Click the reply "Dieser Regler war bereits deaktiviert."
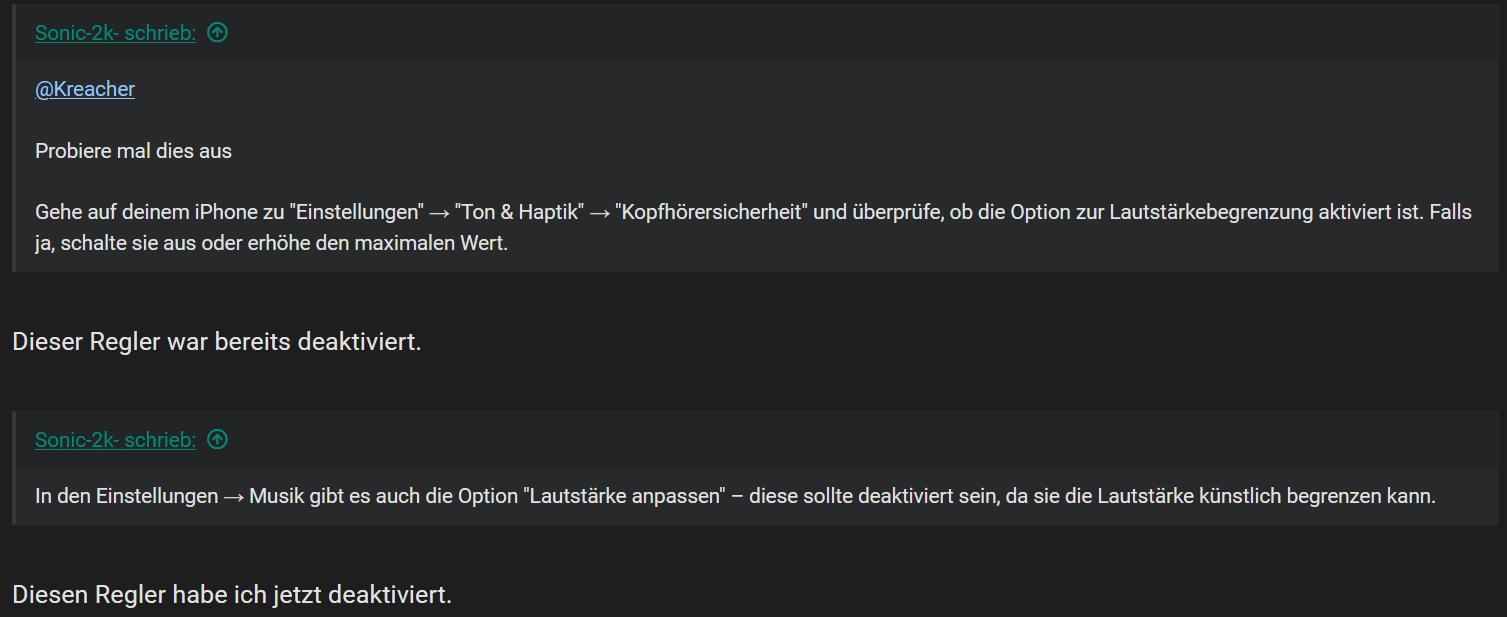 (217, 342)
